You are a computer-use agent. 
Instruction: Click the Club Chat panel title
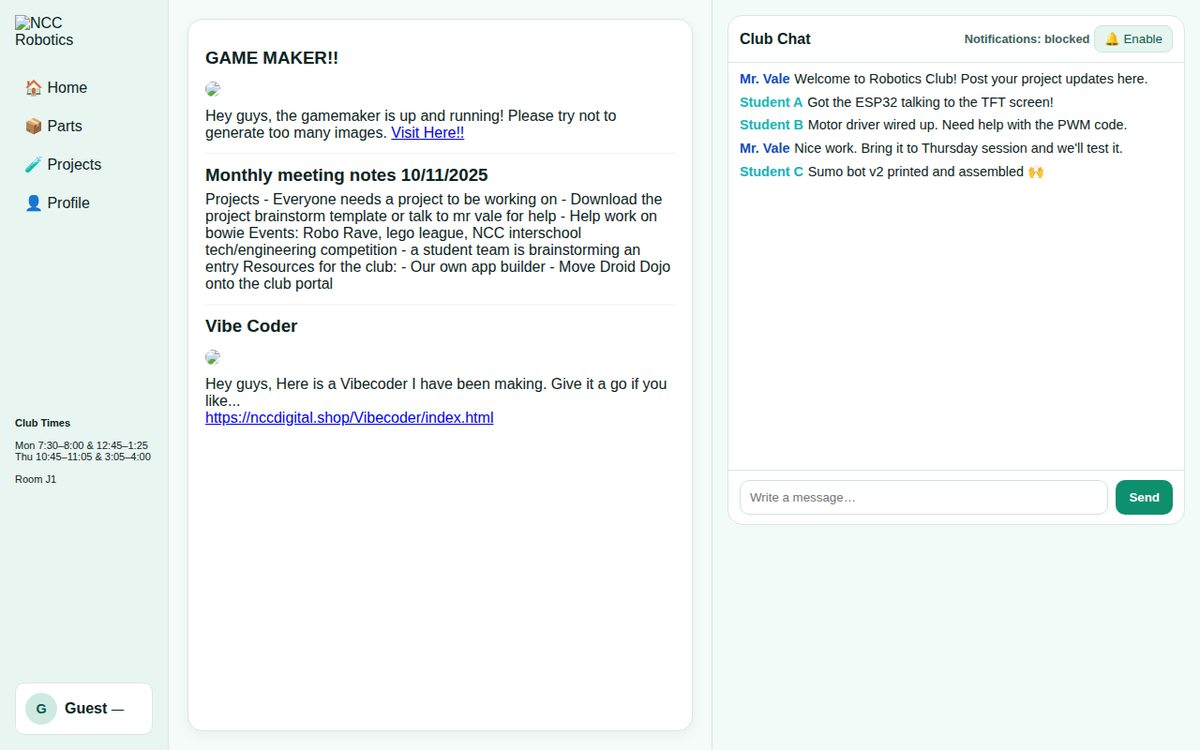pyautogui.click(x=775, y=39)
